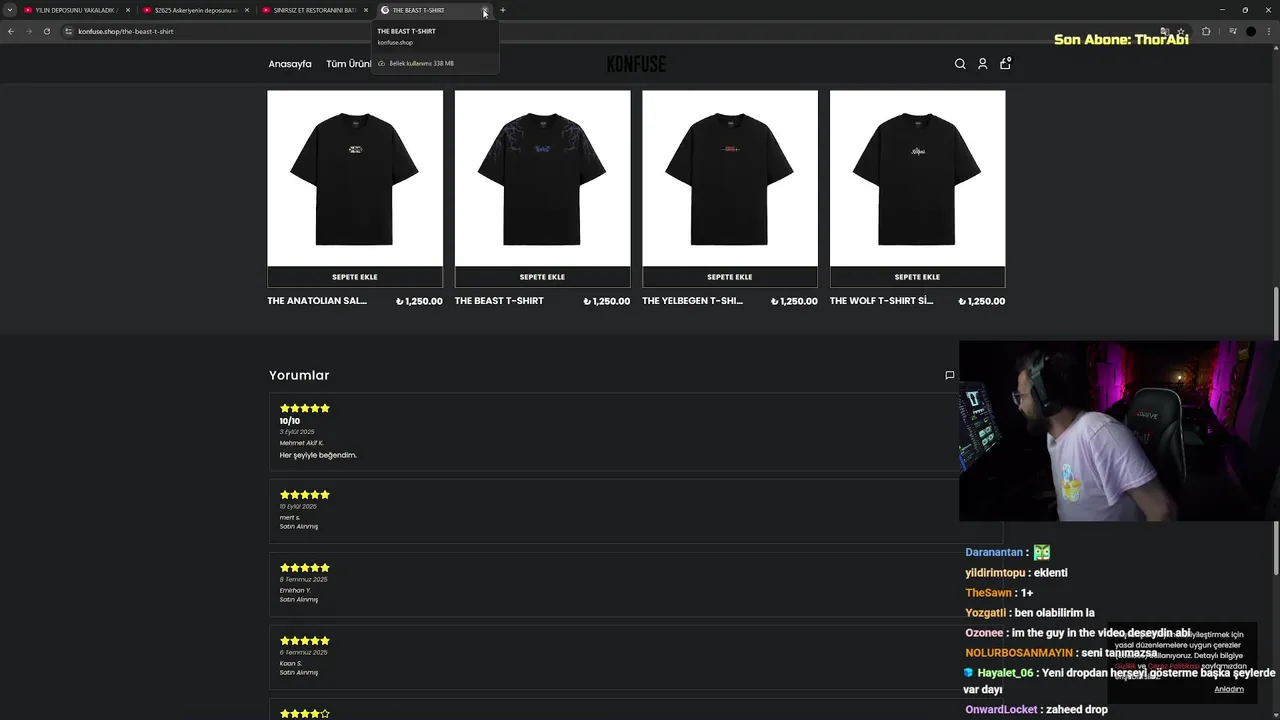The image size is (1280, 720).
Task: Close the SINIRSIZ ET RESTORANINI tab
Action: (366, 10)
